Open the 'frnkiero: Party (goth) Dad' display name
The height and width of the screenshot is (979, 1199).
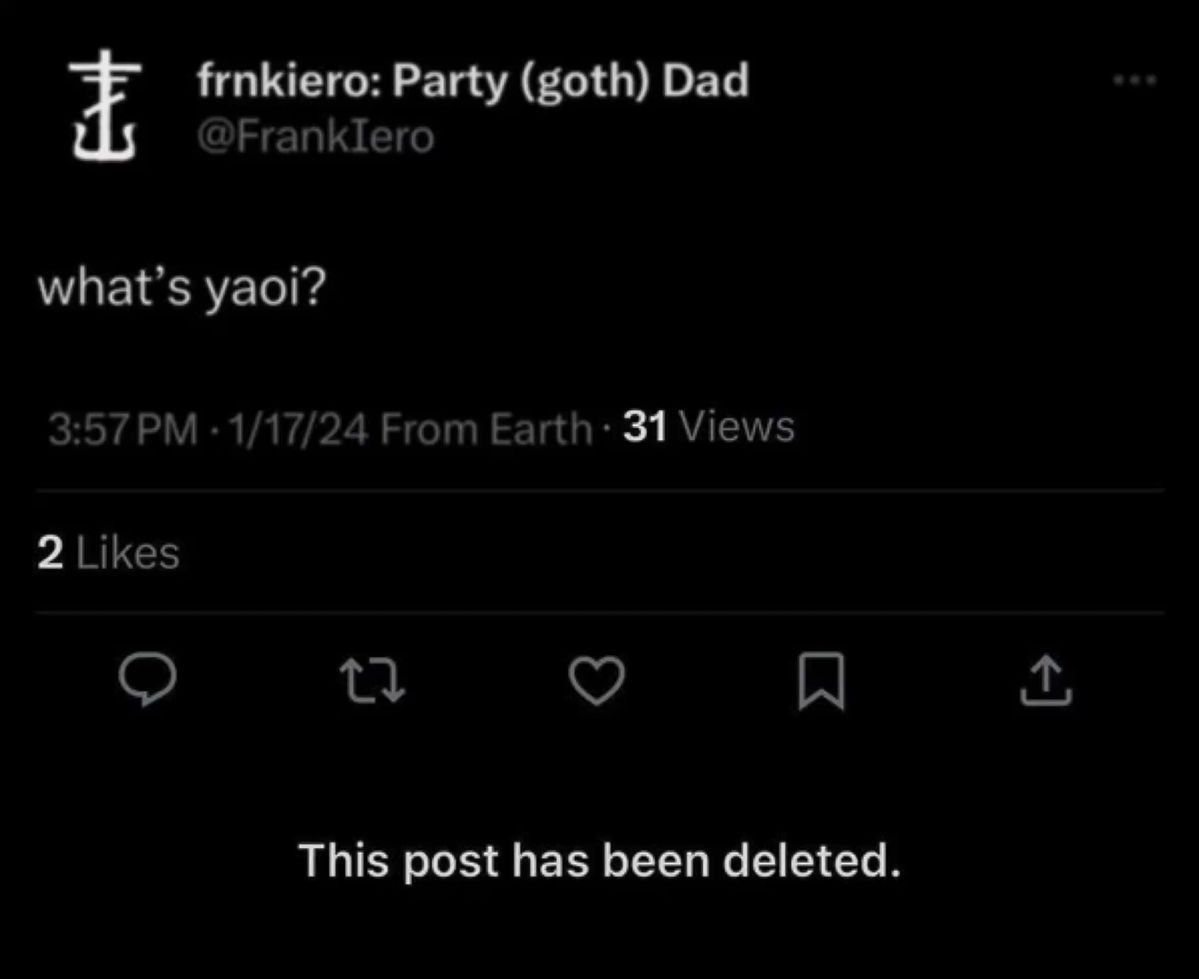click(472, 81)
